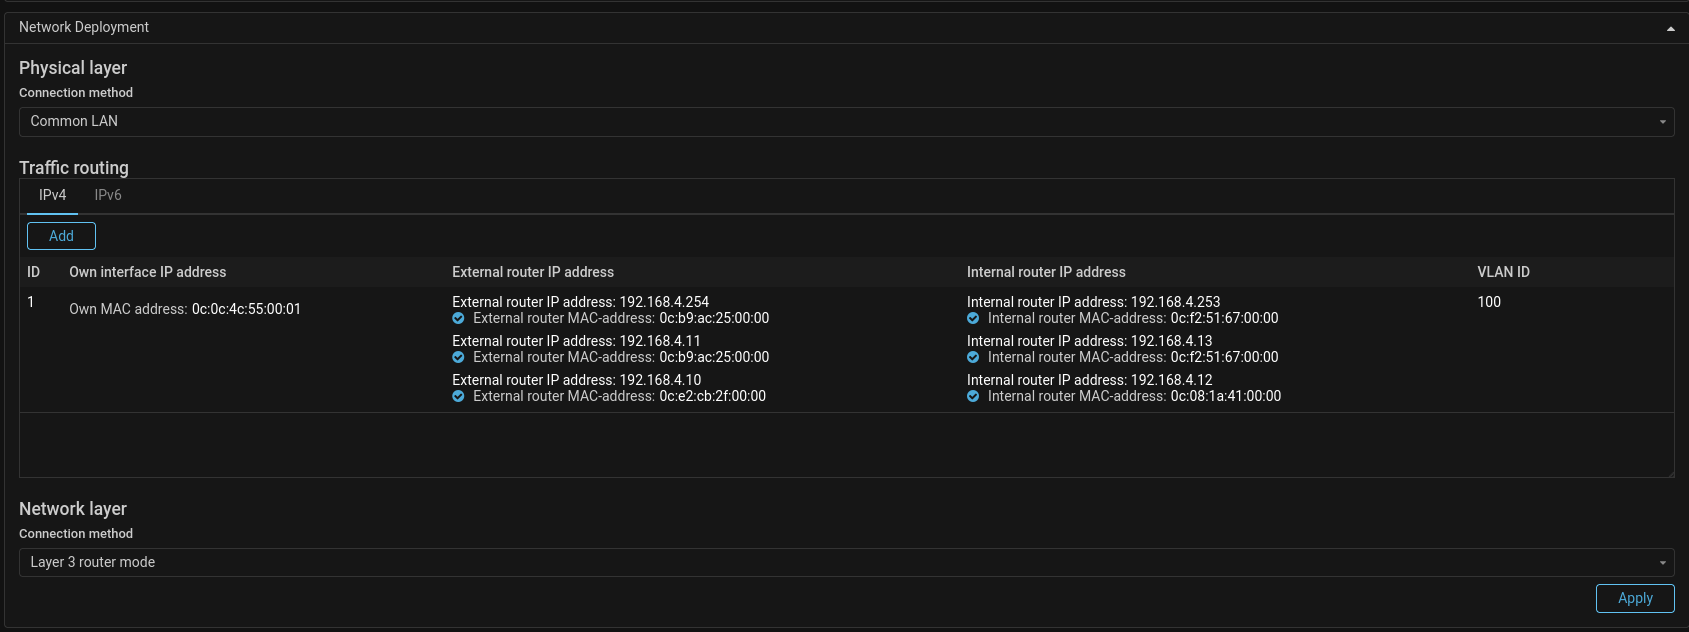Viewport: 1689px width, 632px height.
Task: Click the VLAN ID value 100
Action: pos(1489,302)
